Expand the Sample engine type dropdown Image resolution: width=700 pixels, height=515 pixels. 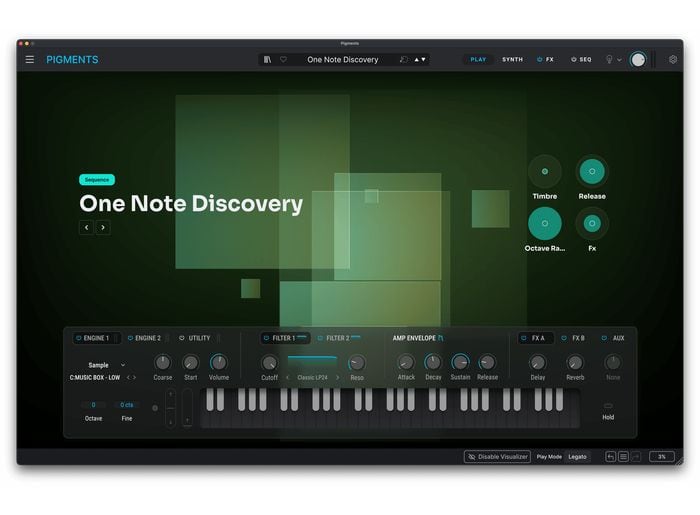click(106, 365)
